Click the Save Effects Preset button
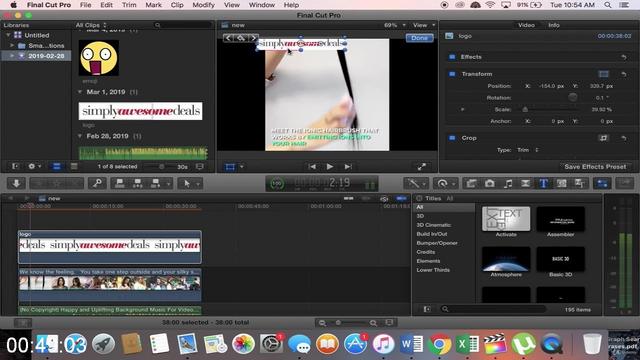The image size is (640, 360). click(x=595, y=167)
